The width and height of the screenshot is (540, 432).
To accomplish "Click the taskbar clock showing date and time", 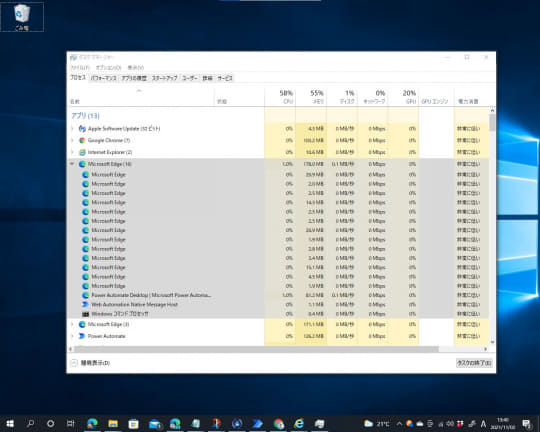I will [x=503, y=424].
